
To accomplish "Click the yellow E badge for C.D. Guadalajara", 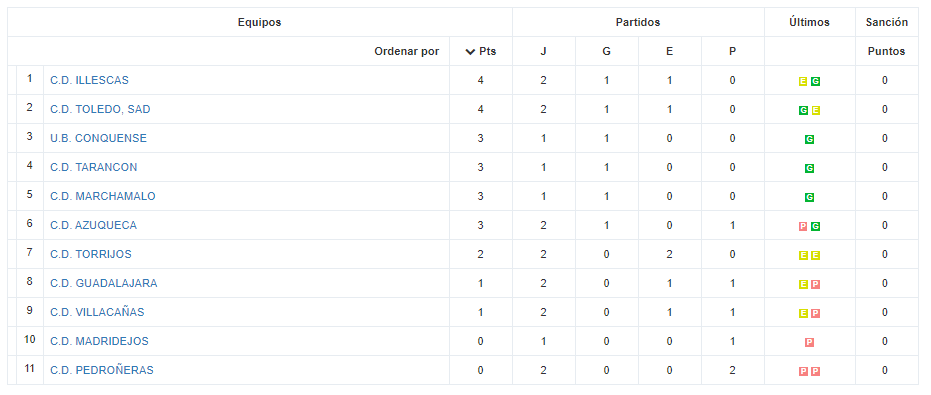I will point(803,285).
